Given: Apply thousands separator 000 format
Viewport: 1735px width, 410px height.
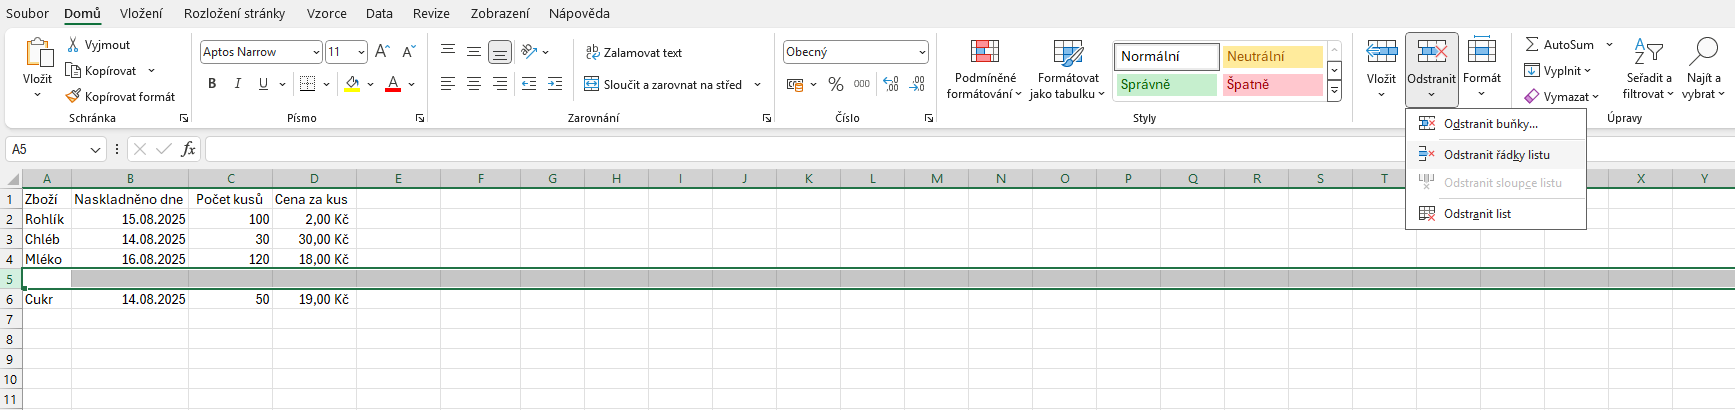Looking at the screenshot, I should pos(862,85).
